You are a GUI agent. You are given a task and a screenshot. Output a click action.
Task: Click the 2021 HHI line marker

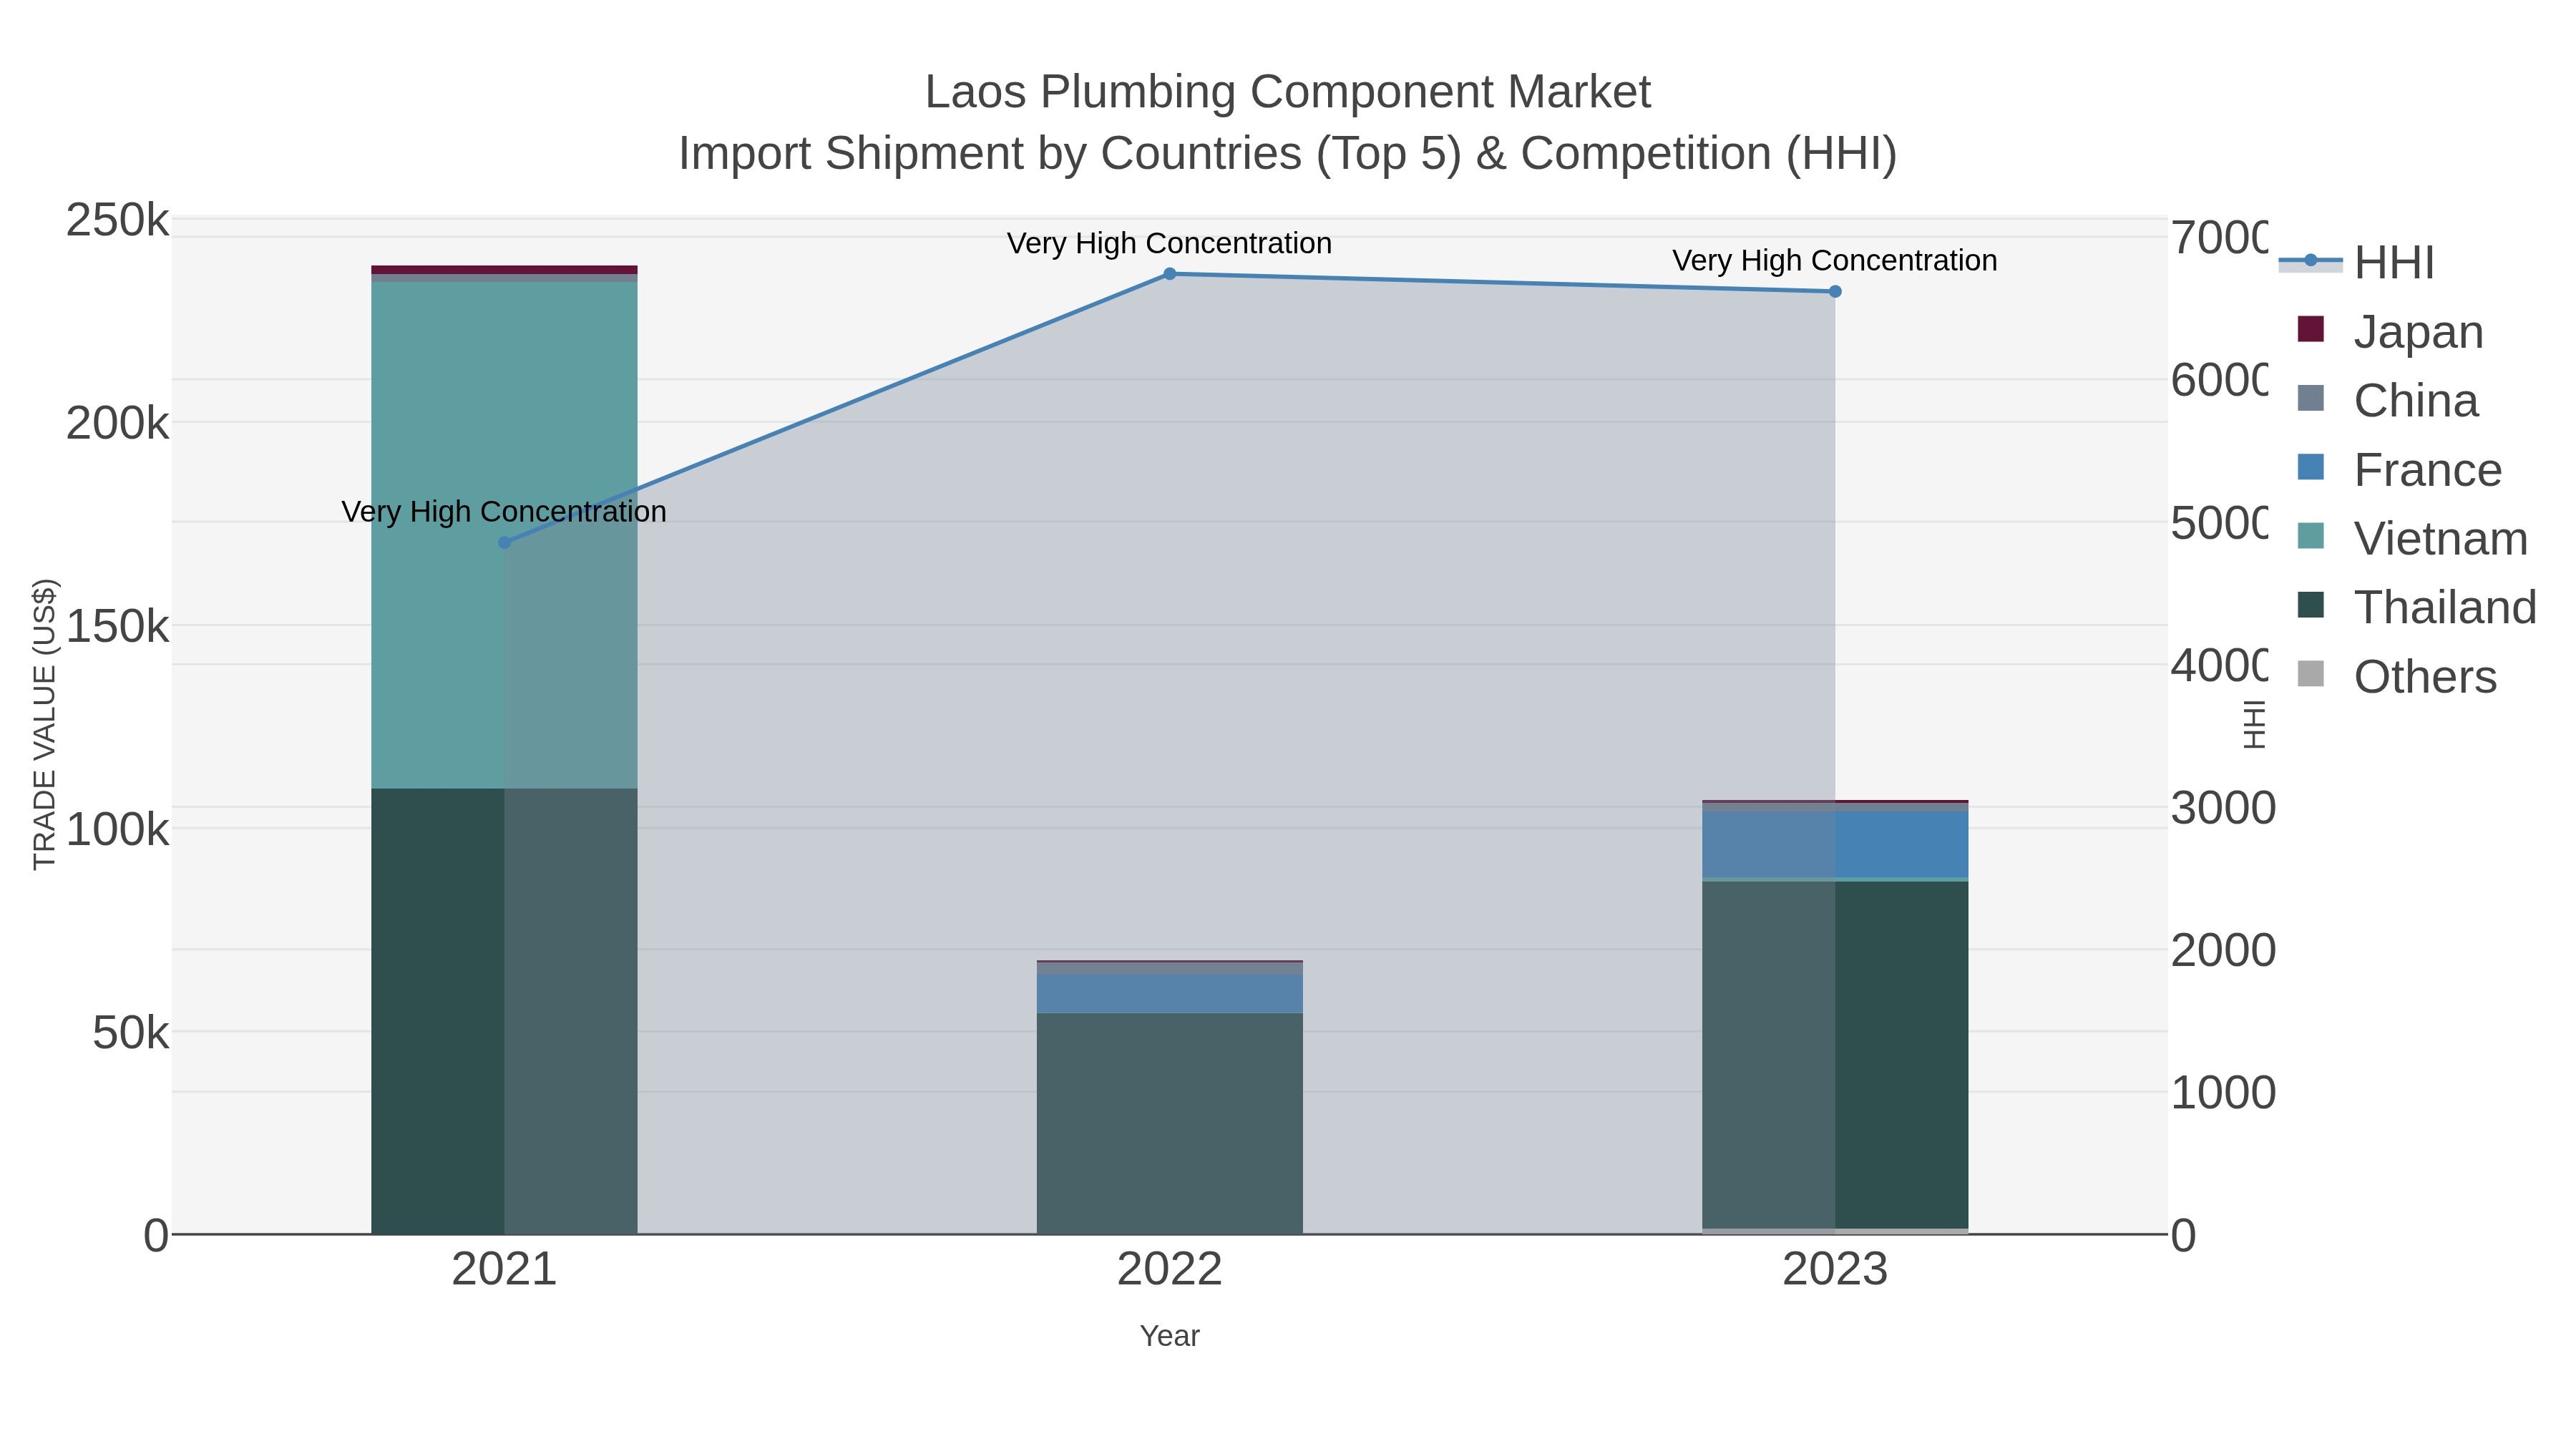click(x=504, y=543)
